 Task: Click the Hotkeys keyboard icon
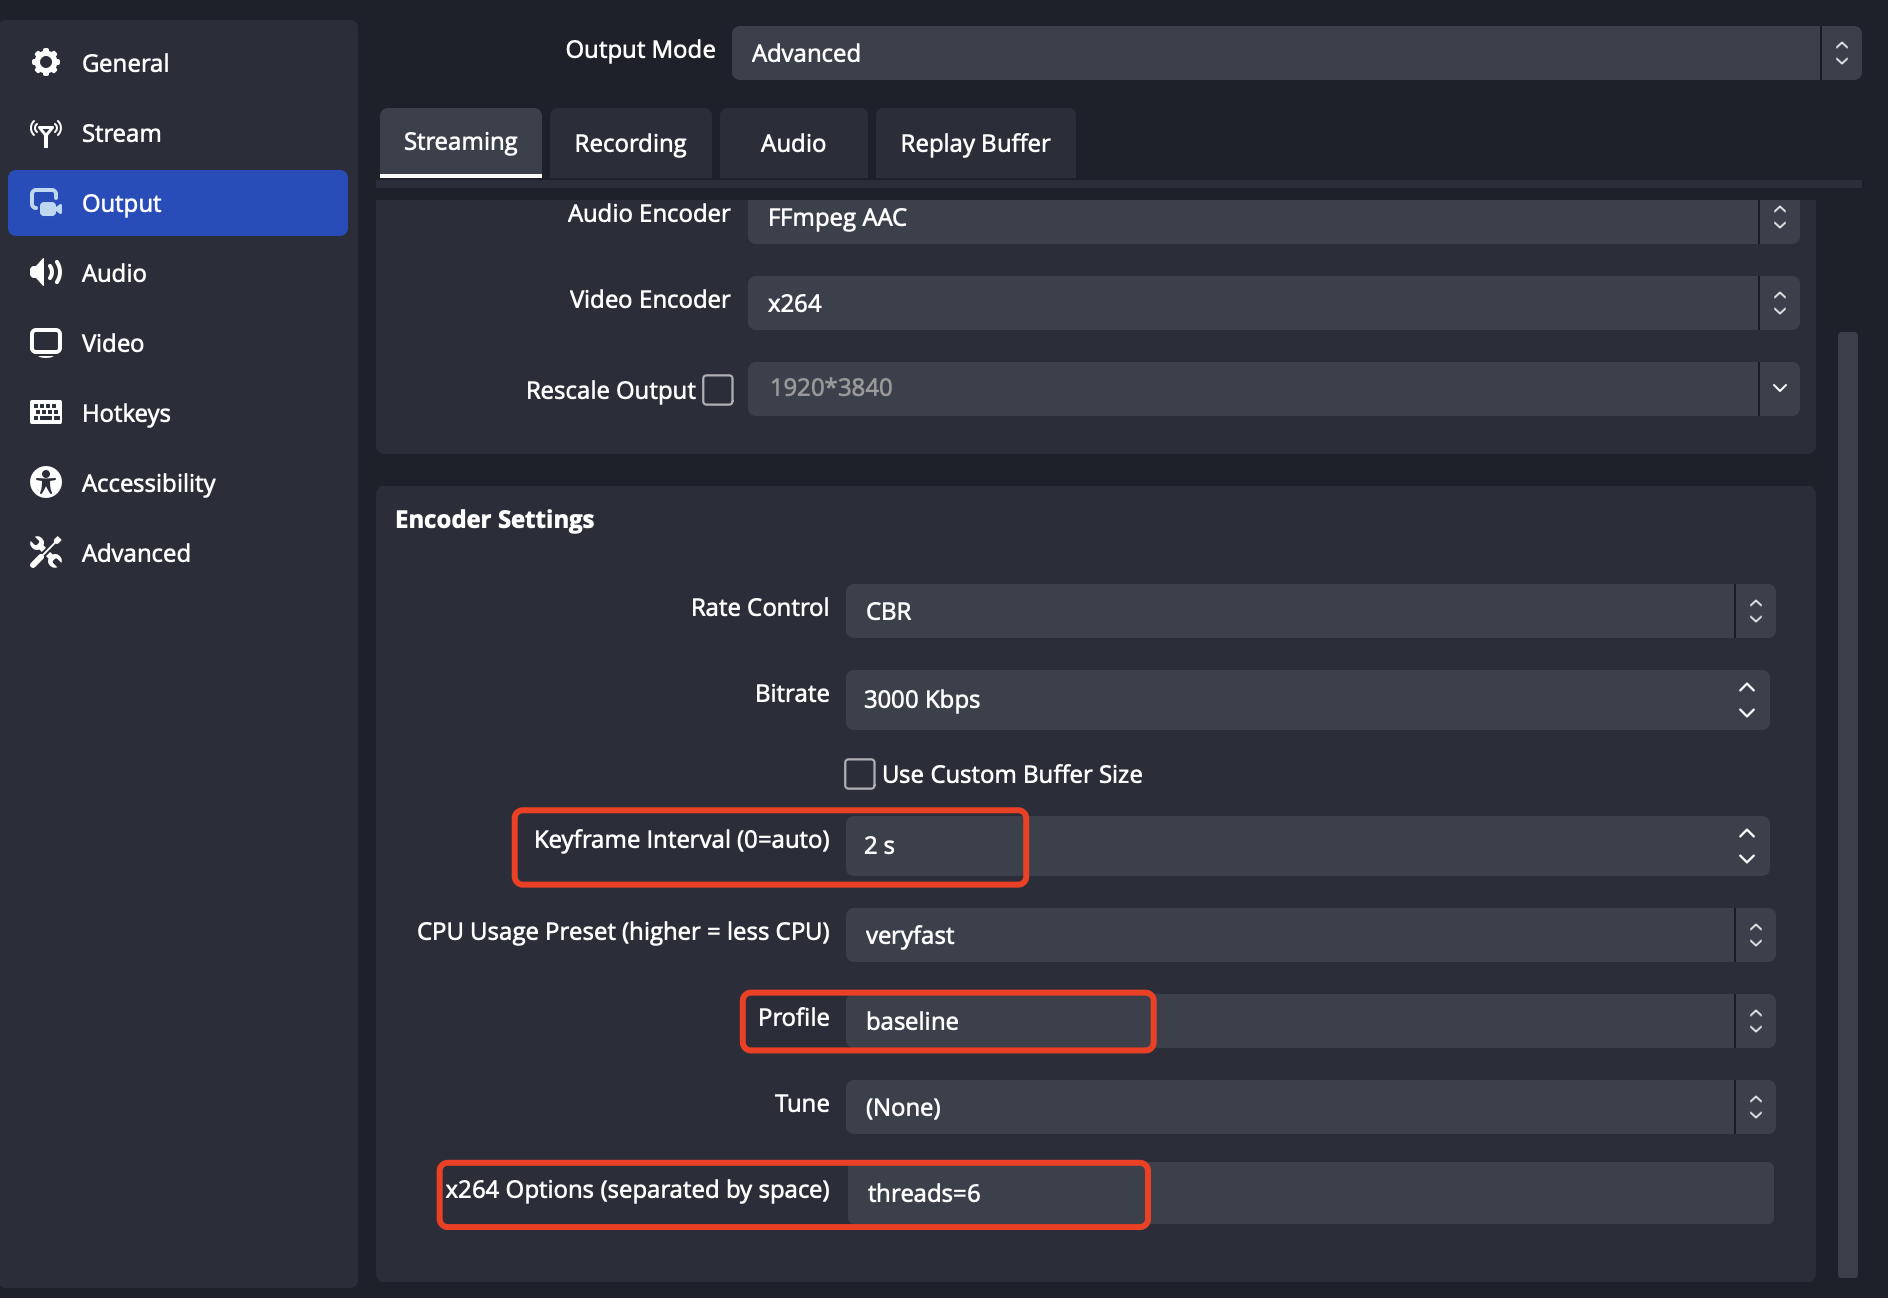(x=46, y=412)
